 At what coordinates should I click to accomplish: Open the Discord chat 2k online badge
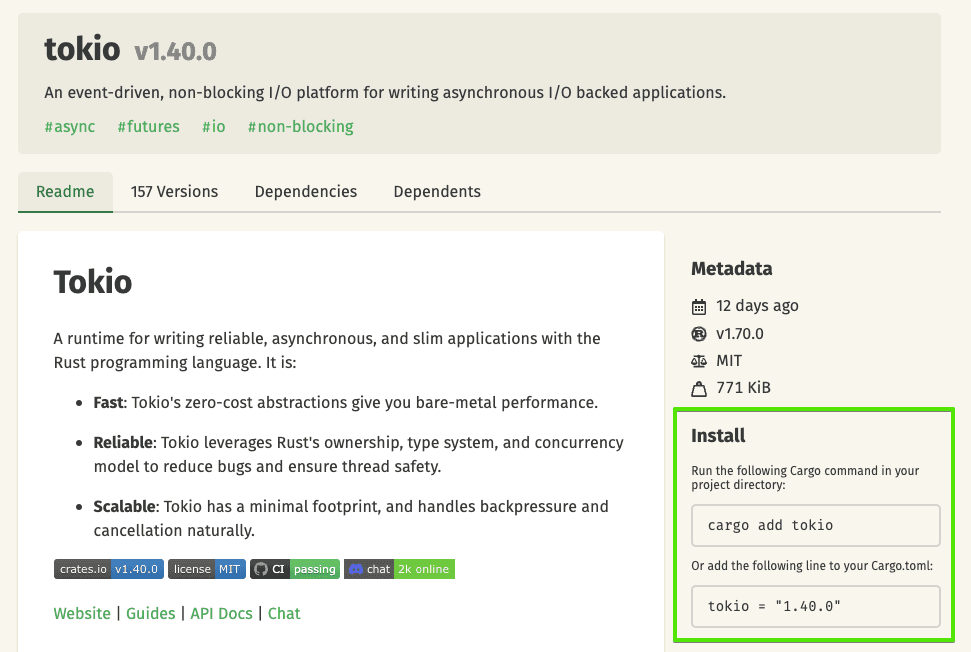coord(399,569)
